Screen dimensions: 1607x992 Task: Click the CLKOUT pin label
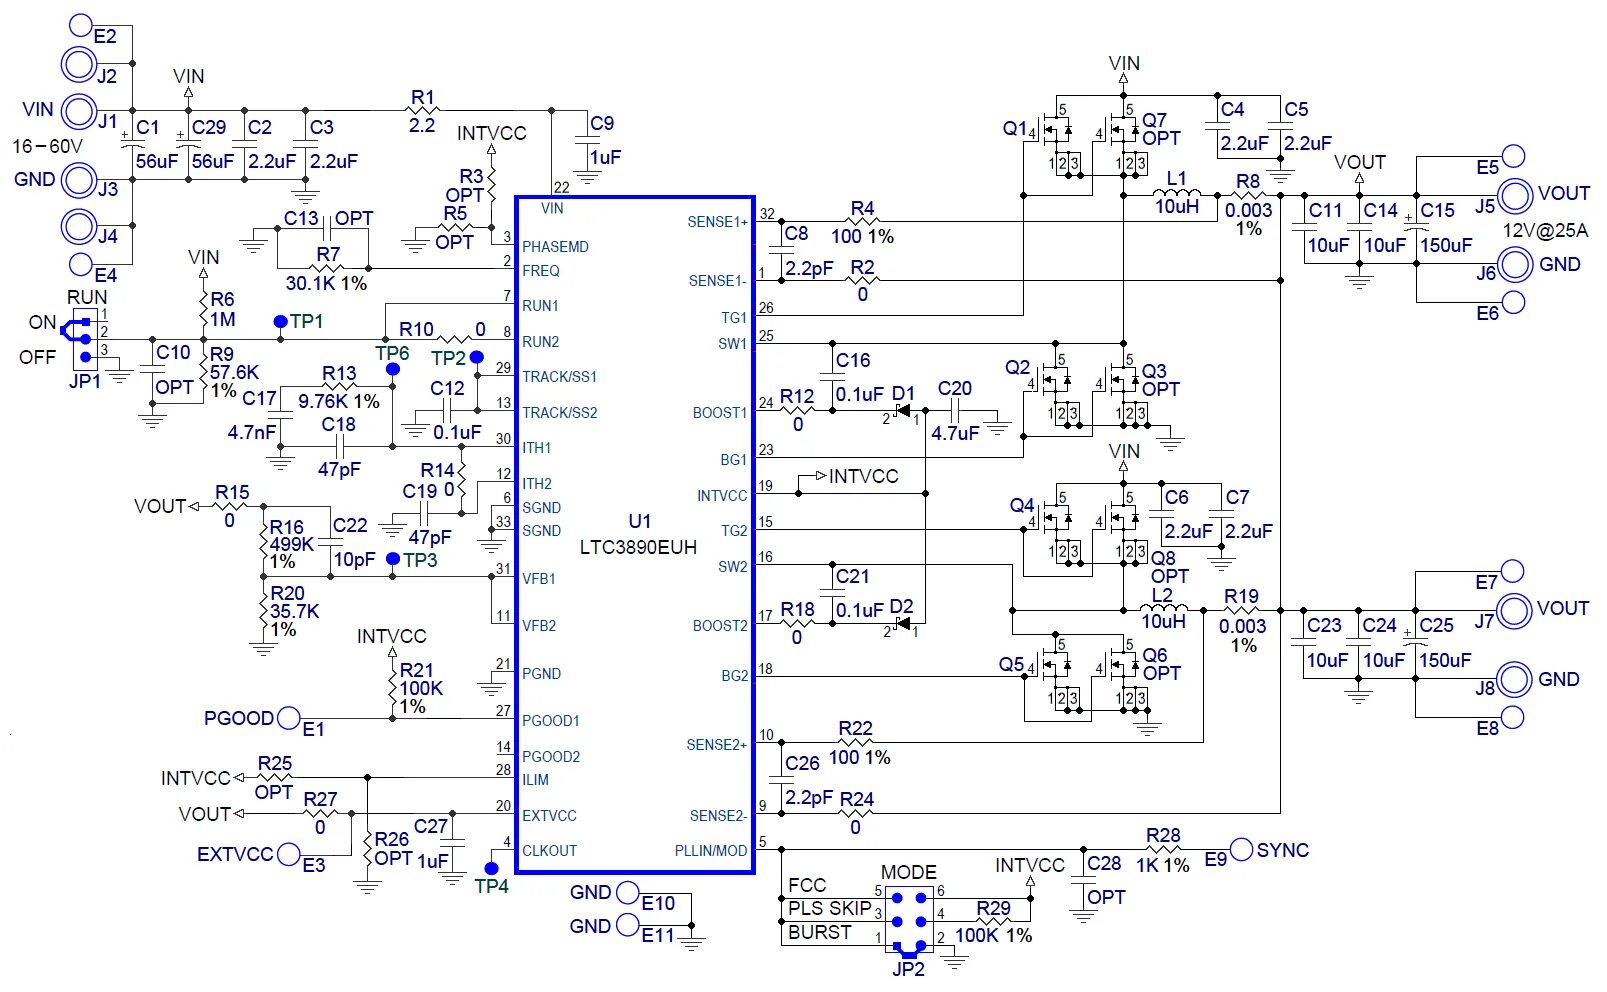pos(549,851)
